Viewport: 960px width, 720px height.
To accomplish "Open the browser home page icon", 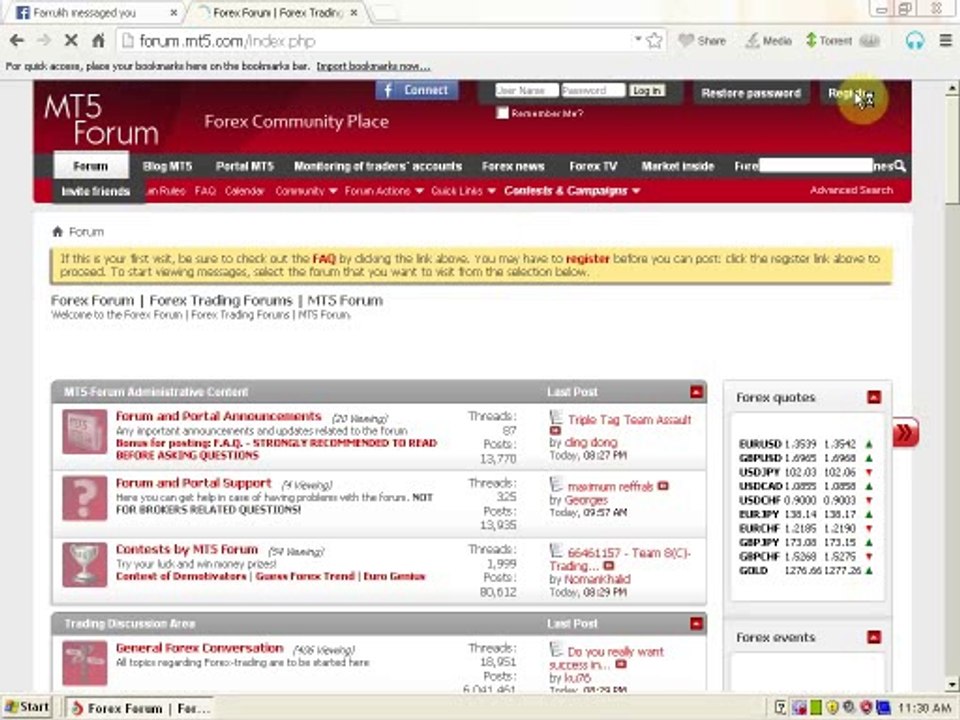I will 98,41.
